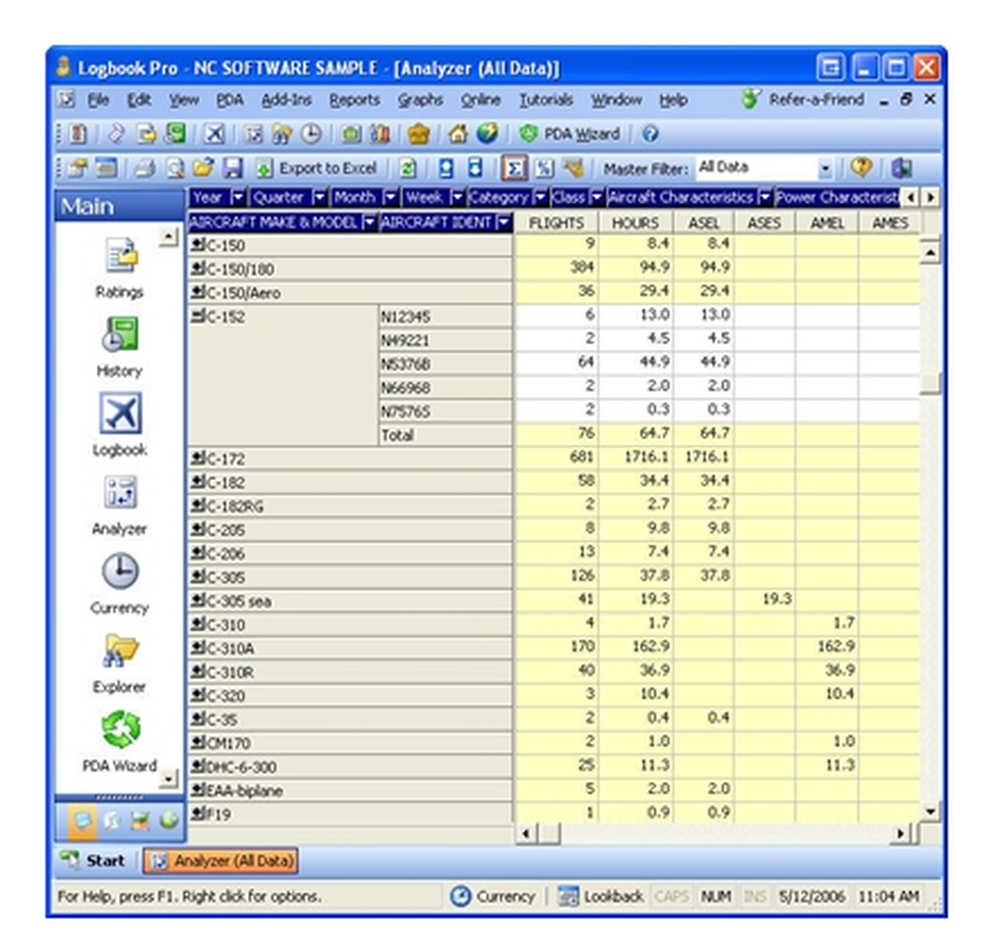Click the FLIGHTS column header

[x=556, y=223]
